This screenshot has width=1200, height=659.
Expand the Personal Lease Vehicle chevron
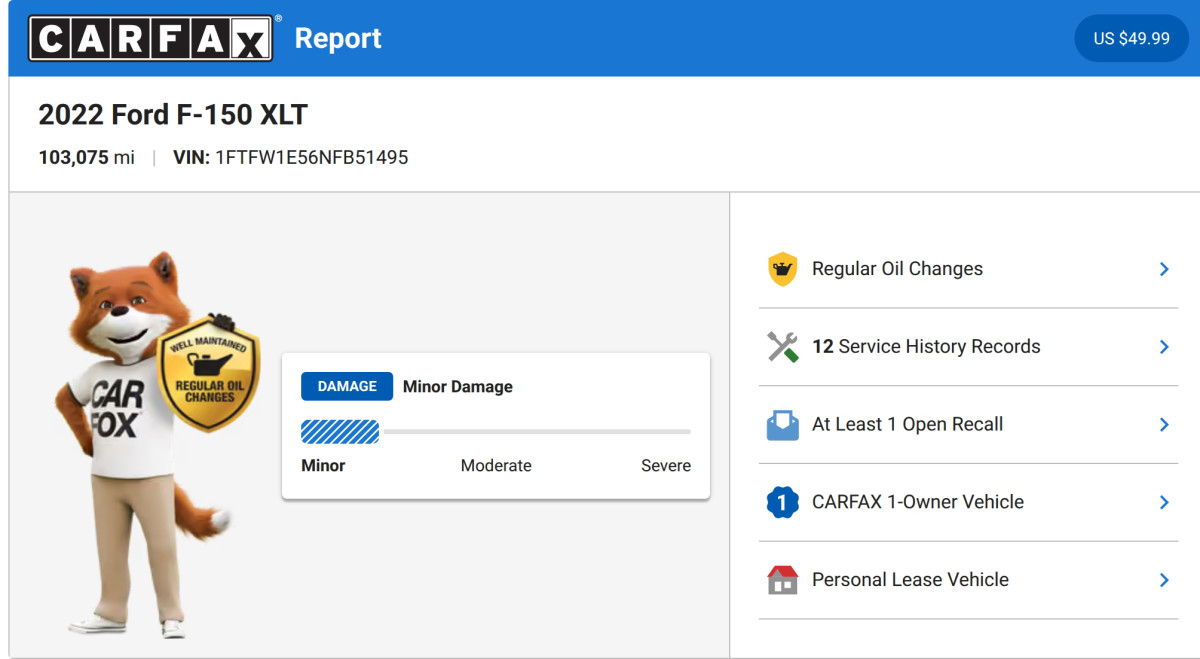1164,580
